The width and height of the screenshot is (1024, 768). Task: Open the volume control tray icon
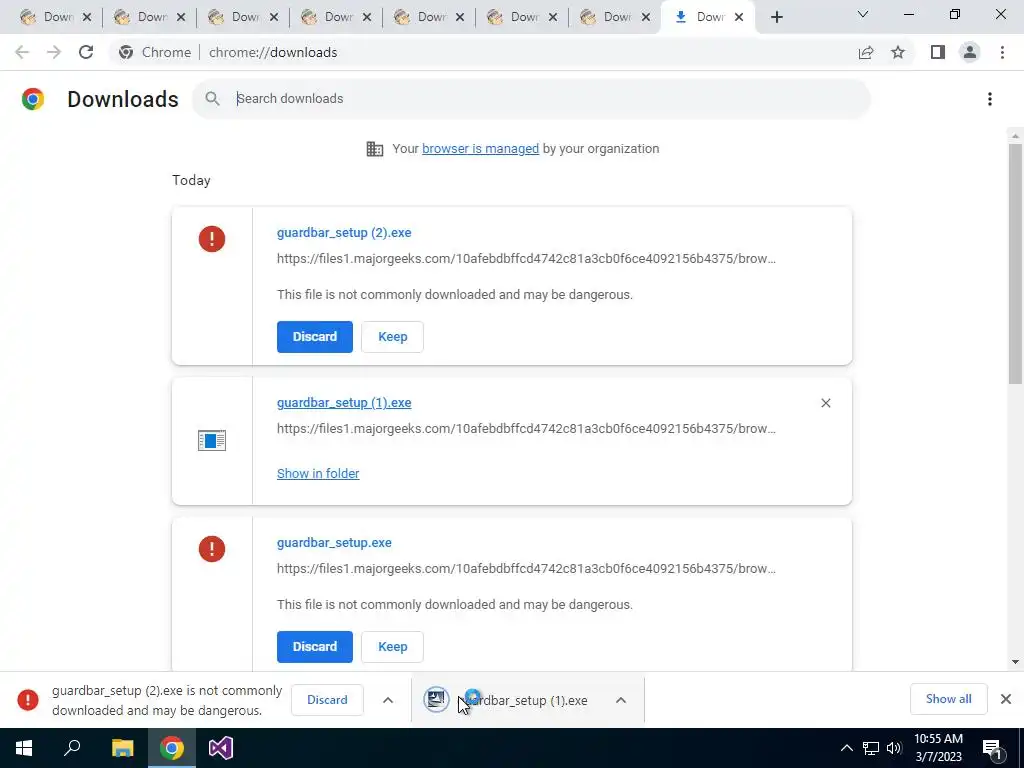coord(894,748)
